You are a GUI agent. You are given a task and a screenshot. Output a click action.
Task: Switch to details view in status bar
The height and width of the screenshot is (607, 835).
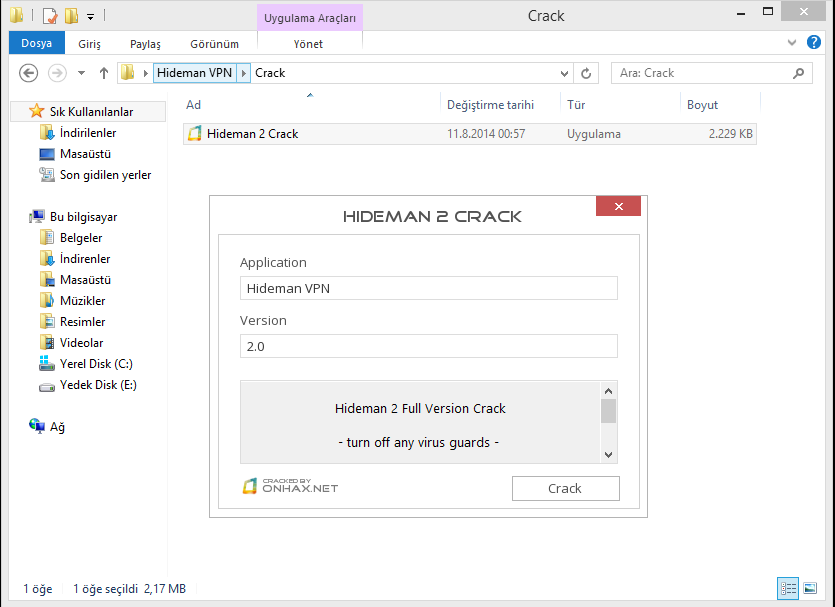point(788,588)
